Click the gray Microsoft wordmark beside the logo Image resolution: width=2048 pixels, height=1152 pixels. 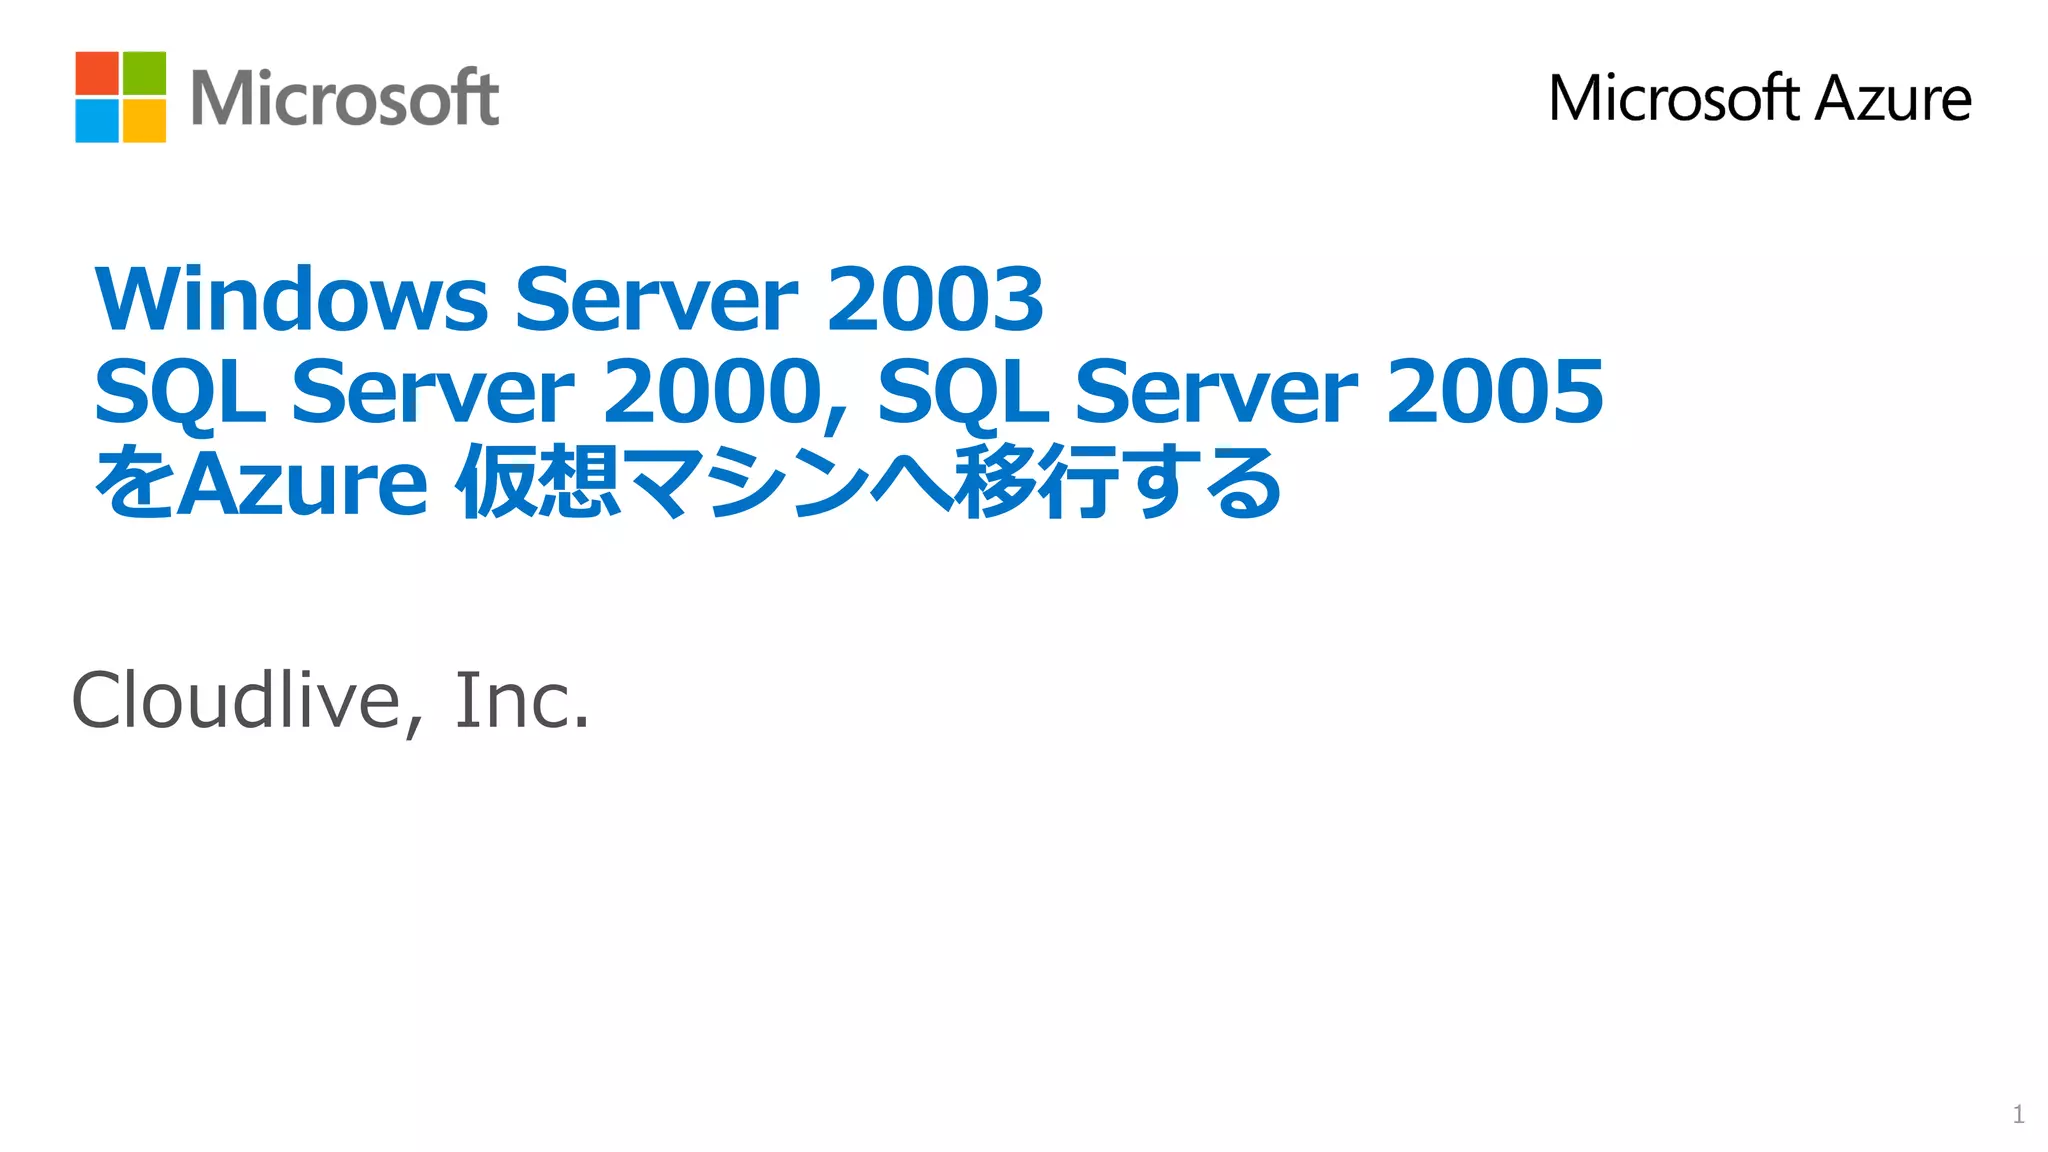click(344, 99)
